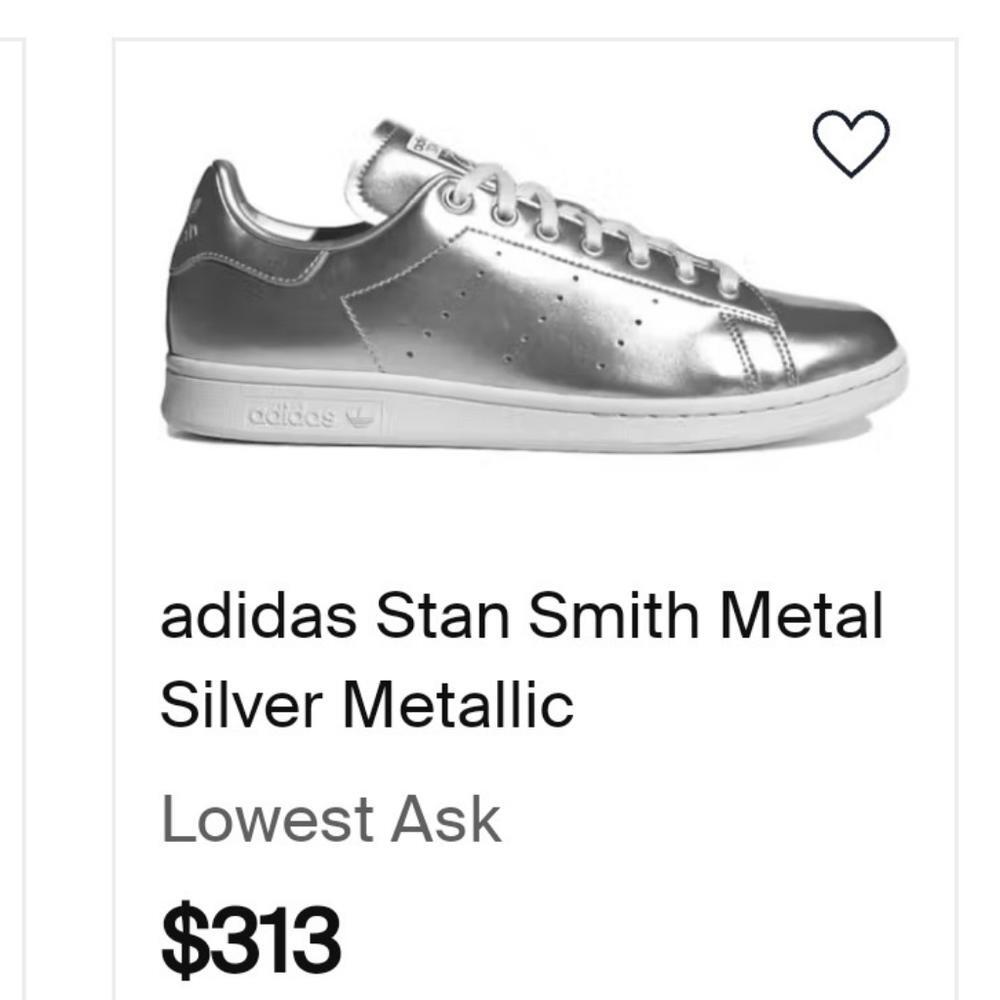Viewport: 1000px width, 1000px height.
Task: Click the white laces of the sneaker
Action: [x=590, y=225]
